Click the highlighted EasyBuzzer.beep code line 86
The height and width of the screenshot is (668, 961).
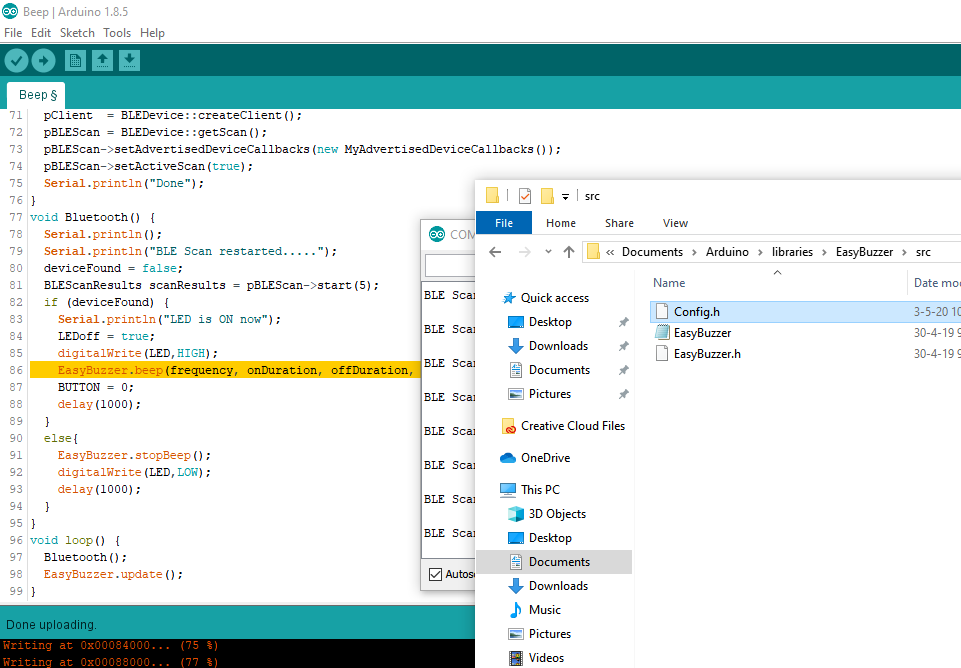(224, 370)
